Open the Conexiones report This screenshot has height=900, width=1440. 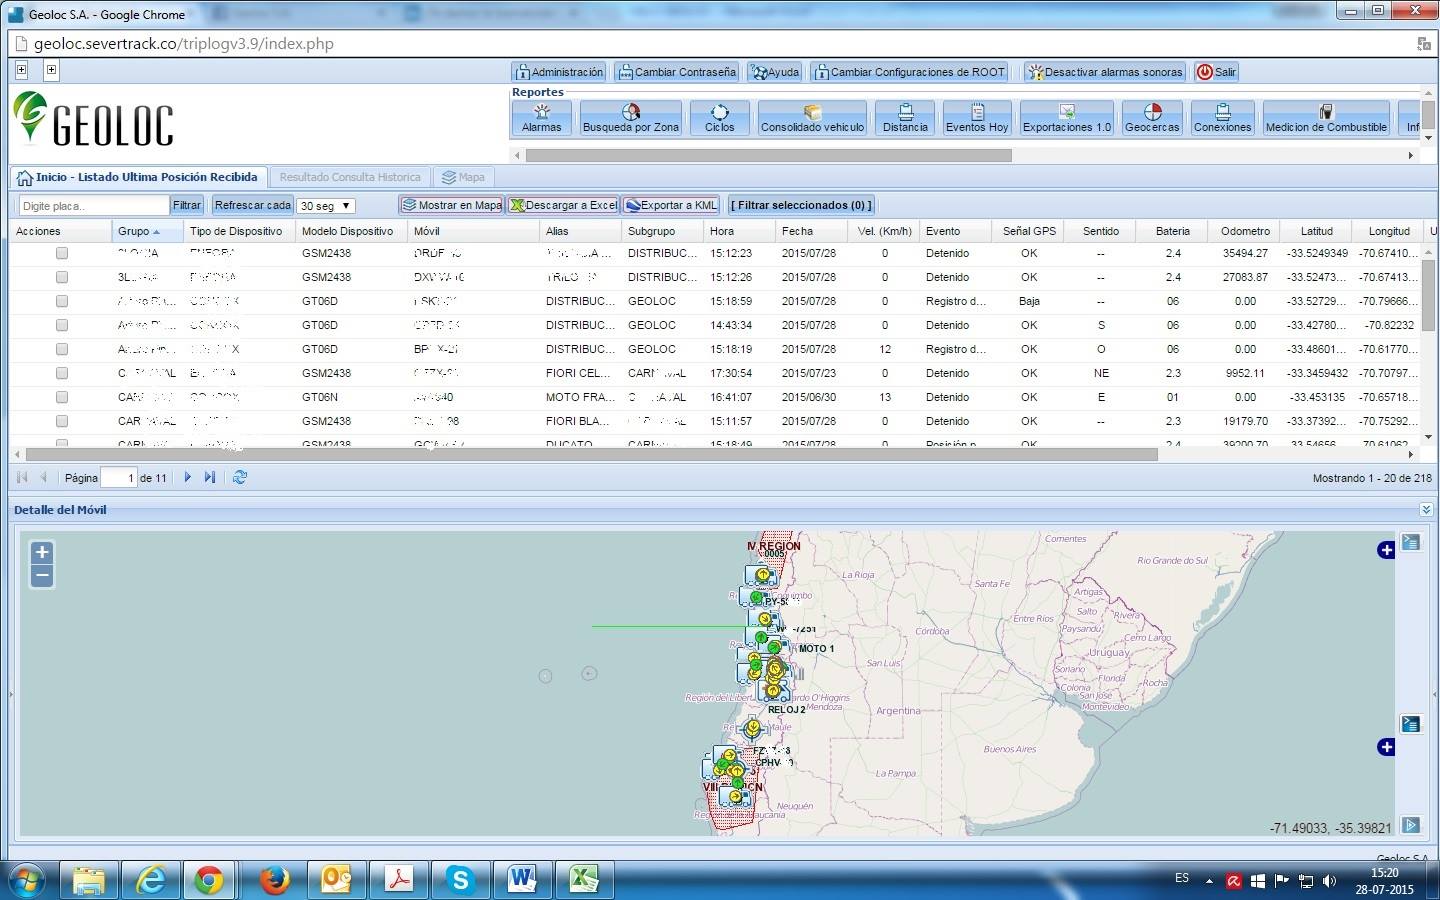point(1222,118)
